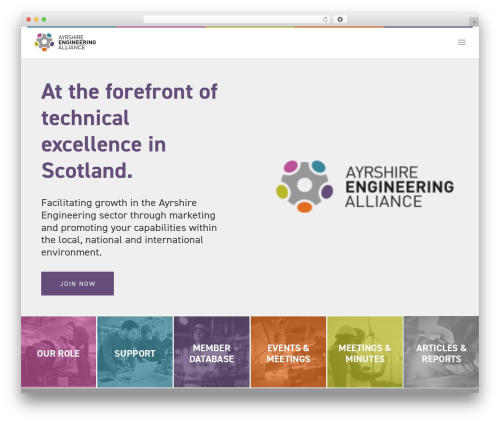Open the OUR ROLE tile

[x=58, y=352]
